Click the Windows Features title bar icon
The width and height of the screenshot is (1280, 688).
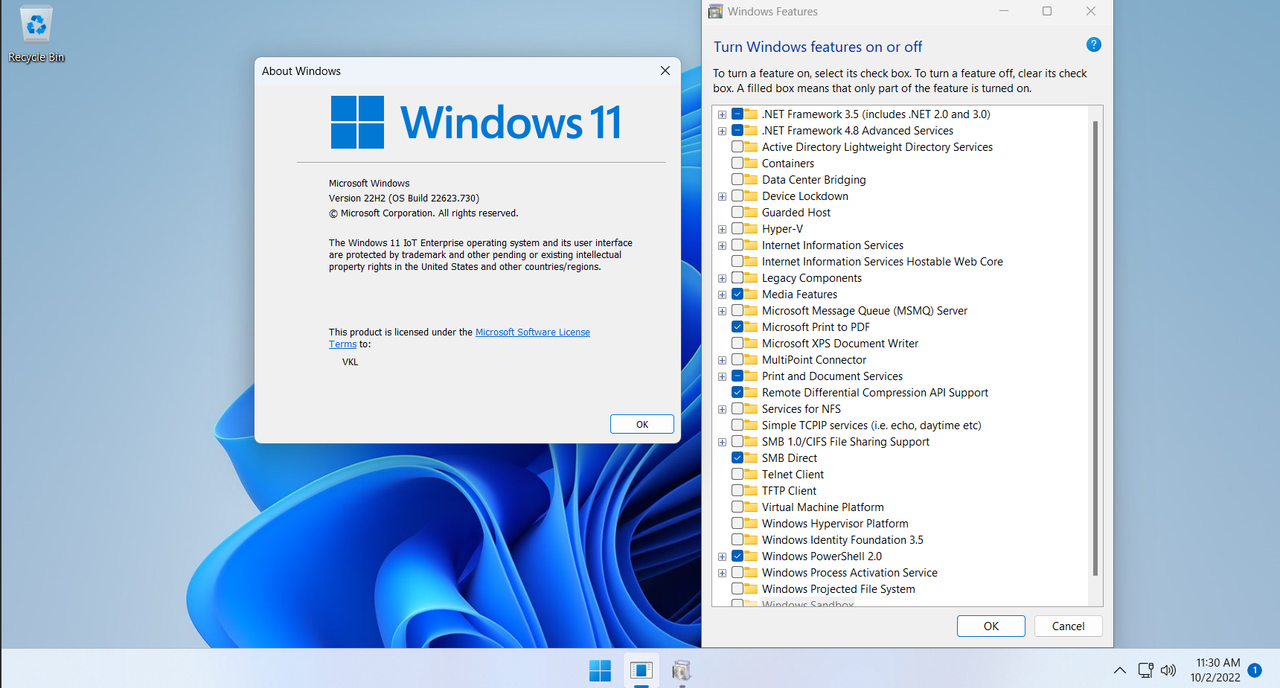(x=716, y=11)
